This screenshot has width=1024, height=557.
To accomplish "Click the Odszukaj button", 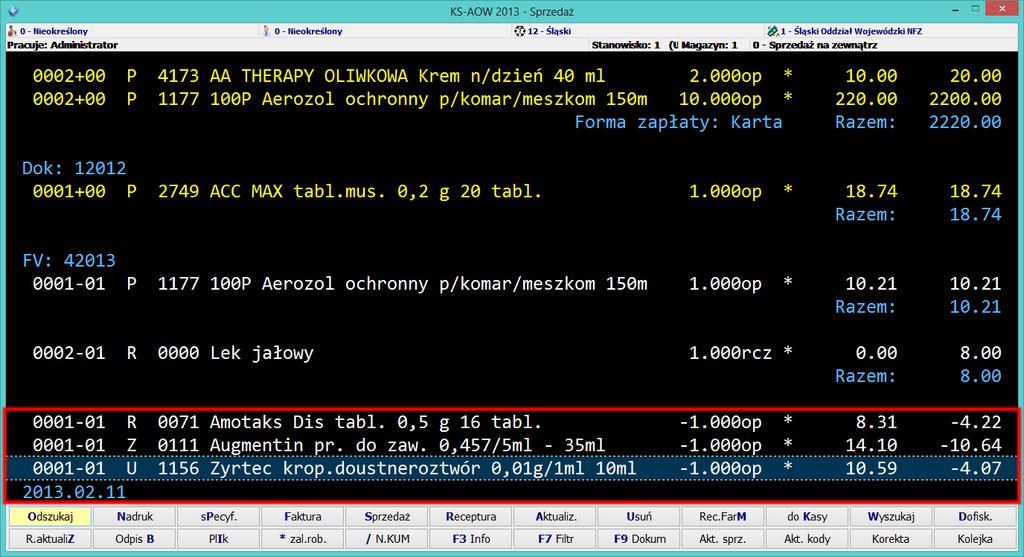I will [x=50, y=517].
